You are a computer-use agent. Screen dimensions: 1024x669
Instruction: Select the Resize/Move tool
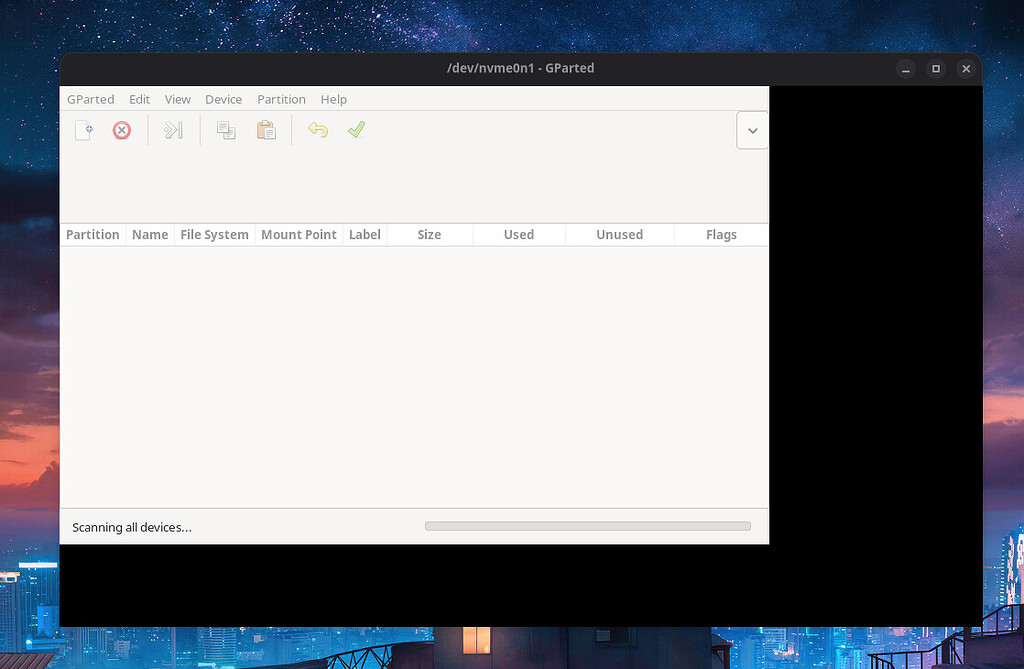tap(172, 130)
